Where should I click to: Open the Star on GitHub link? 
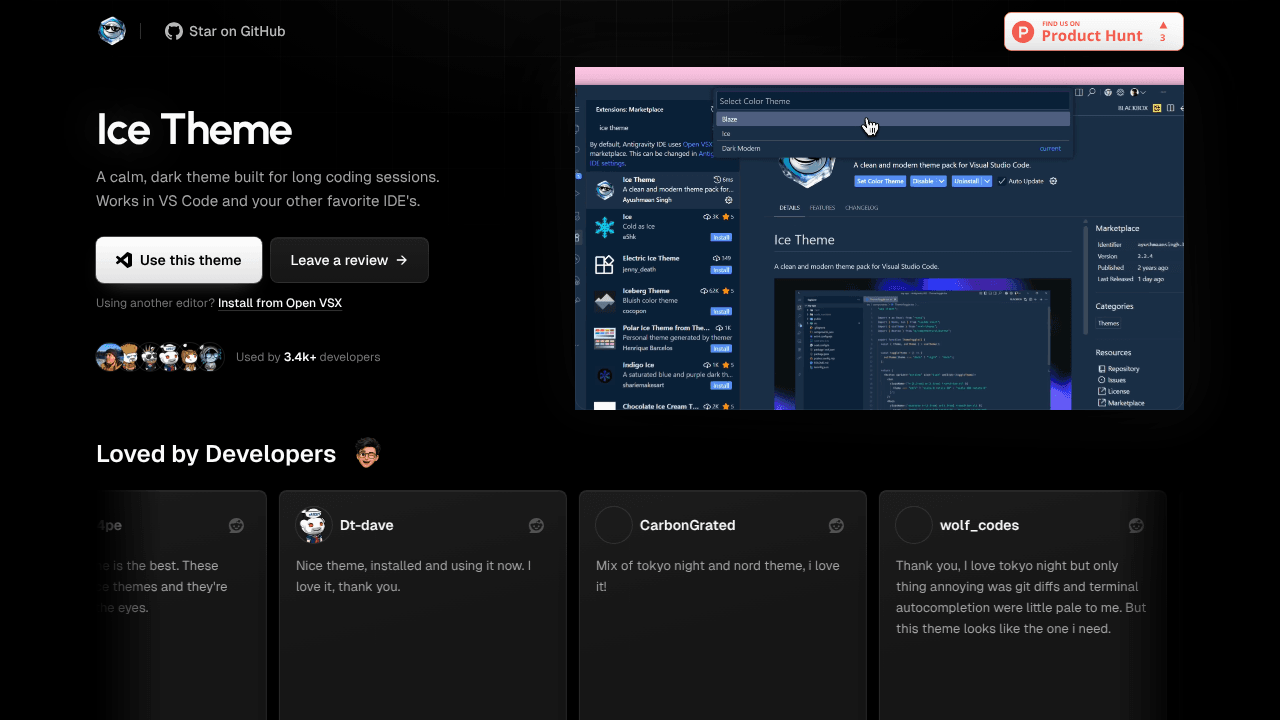[x=225, y=31]
